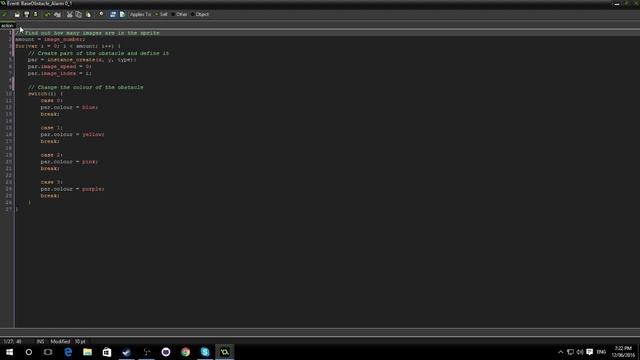Launch Microsoft Edge from taskbar

click(x=68, y=352)
